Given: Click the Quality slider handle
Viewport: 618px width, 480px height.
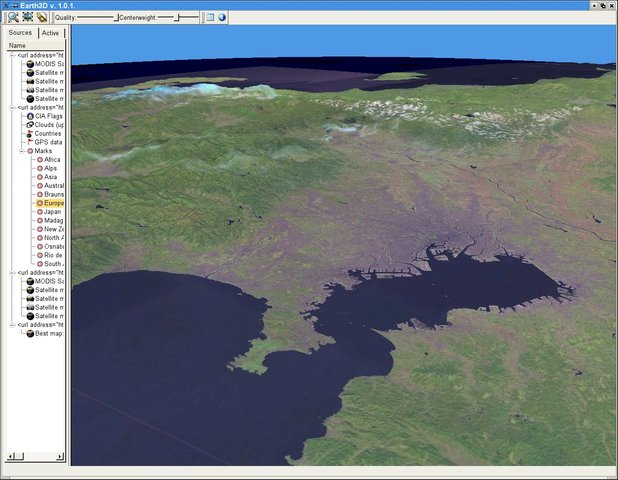Looking at the screenshot, I should tap(116, 18).
